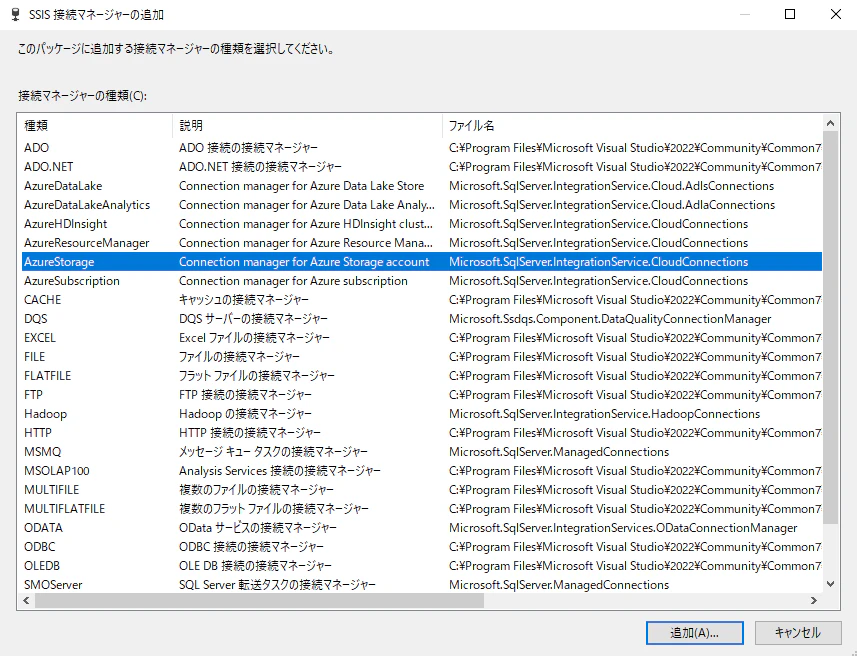Image resolution: width=857 pixels, height=656 pixels.
Task: Click '複数のフラット ファイルの接続マネージャー' description
Action: tap(274, 508)
